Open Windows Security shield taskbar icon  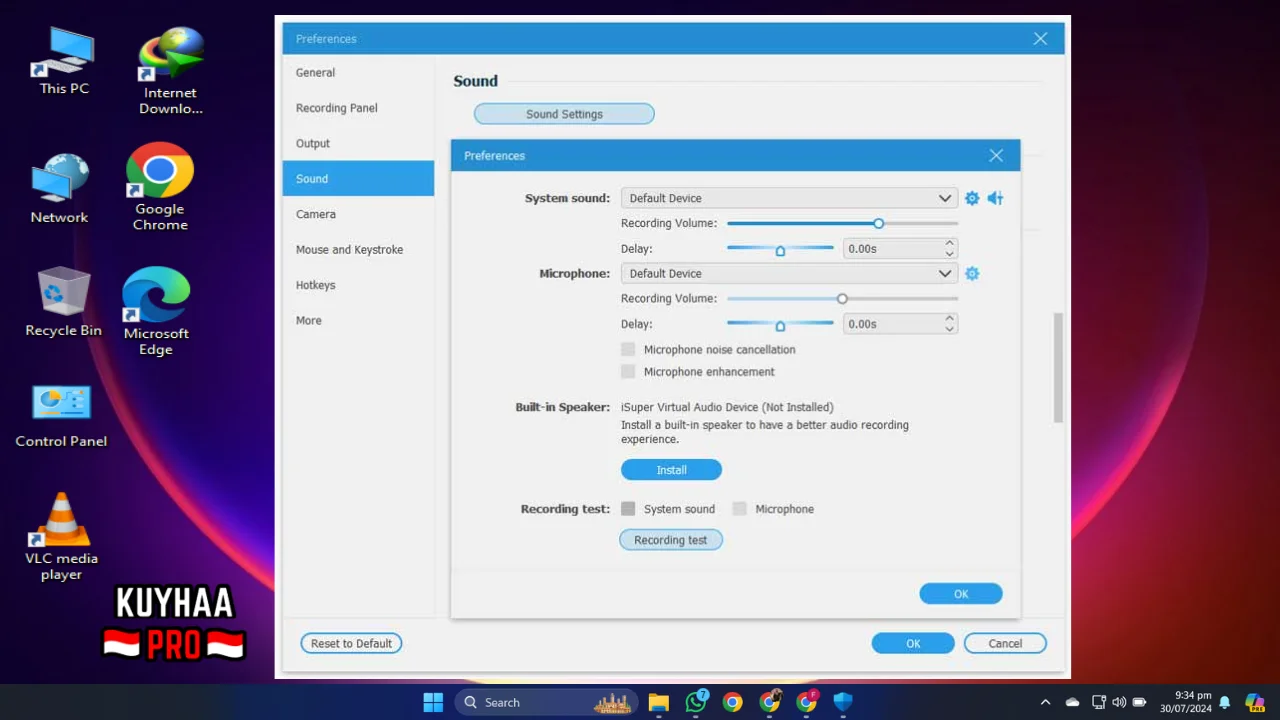coord(843,702)
